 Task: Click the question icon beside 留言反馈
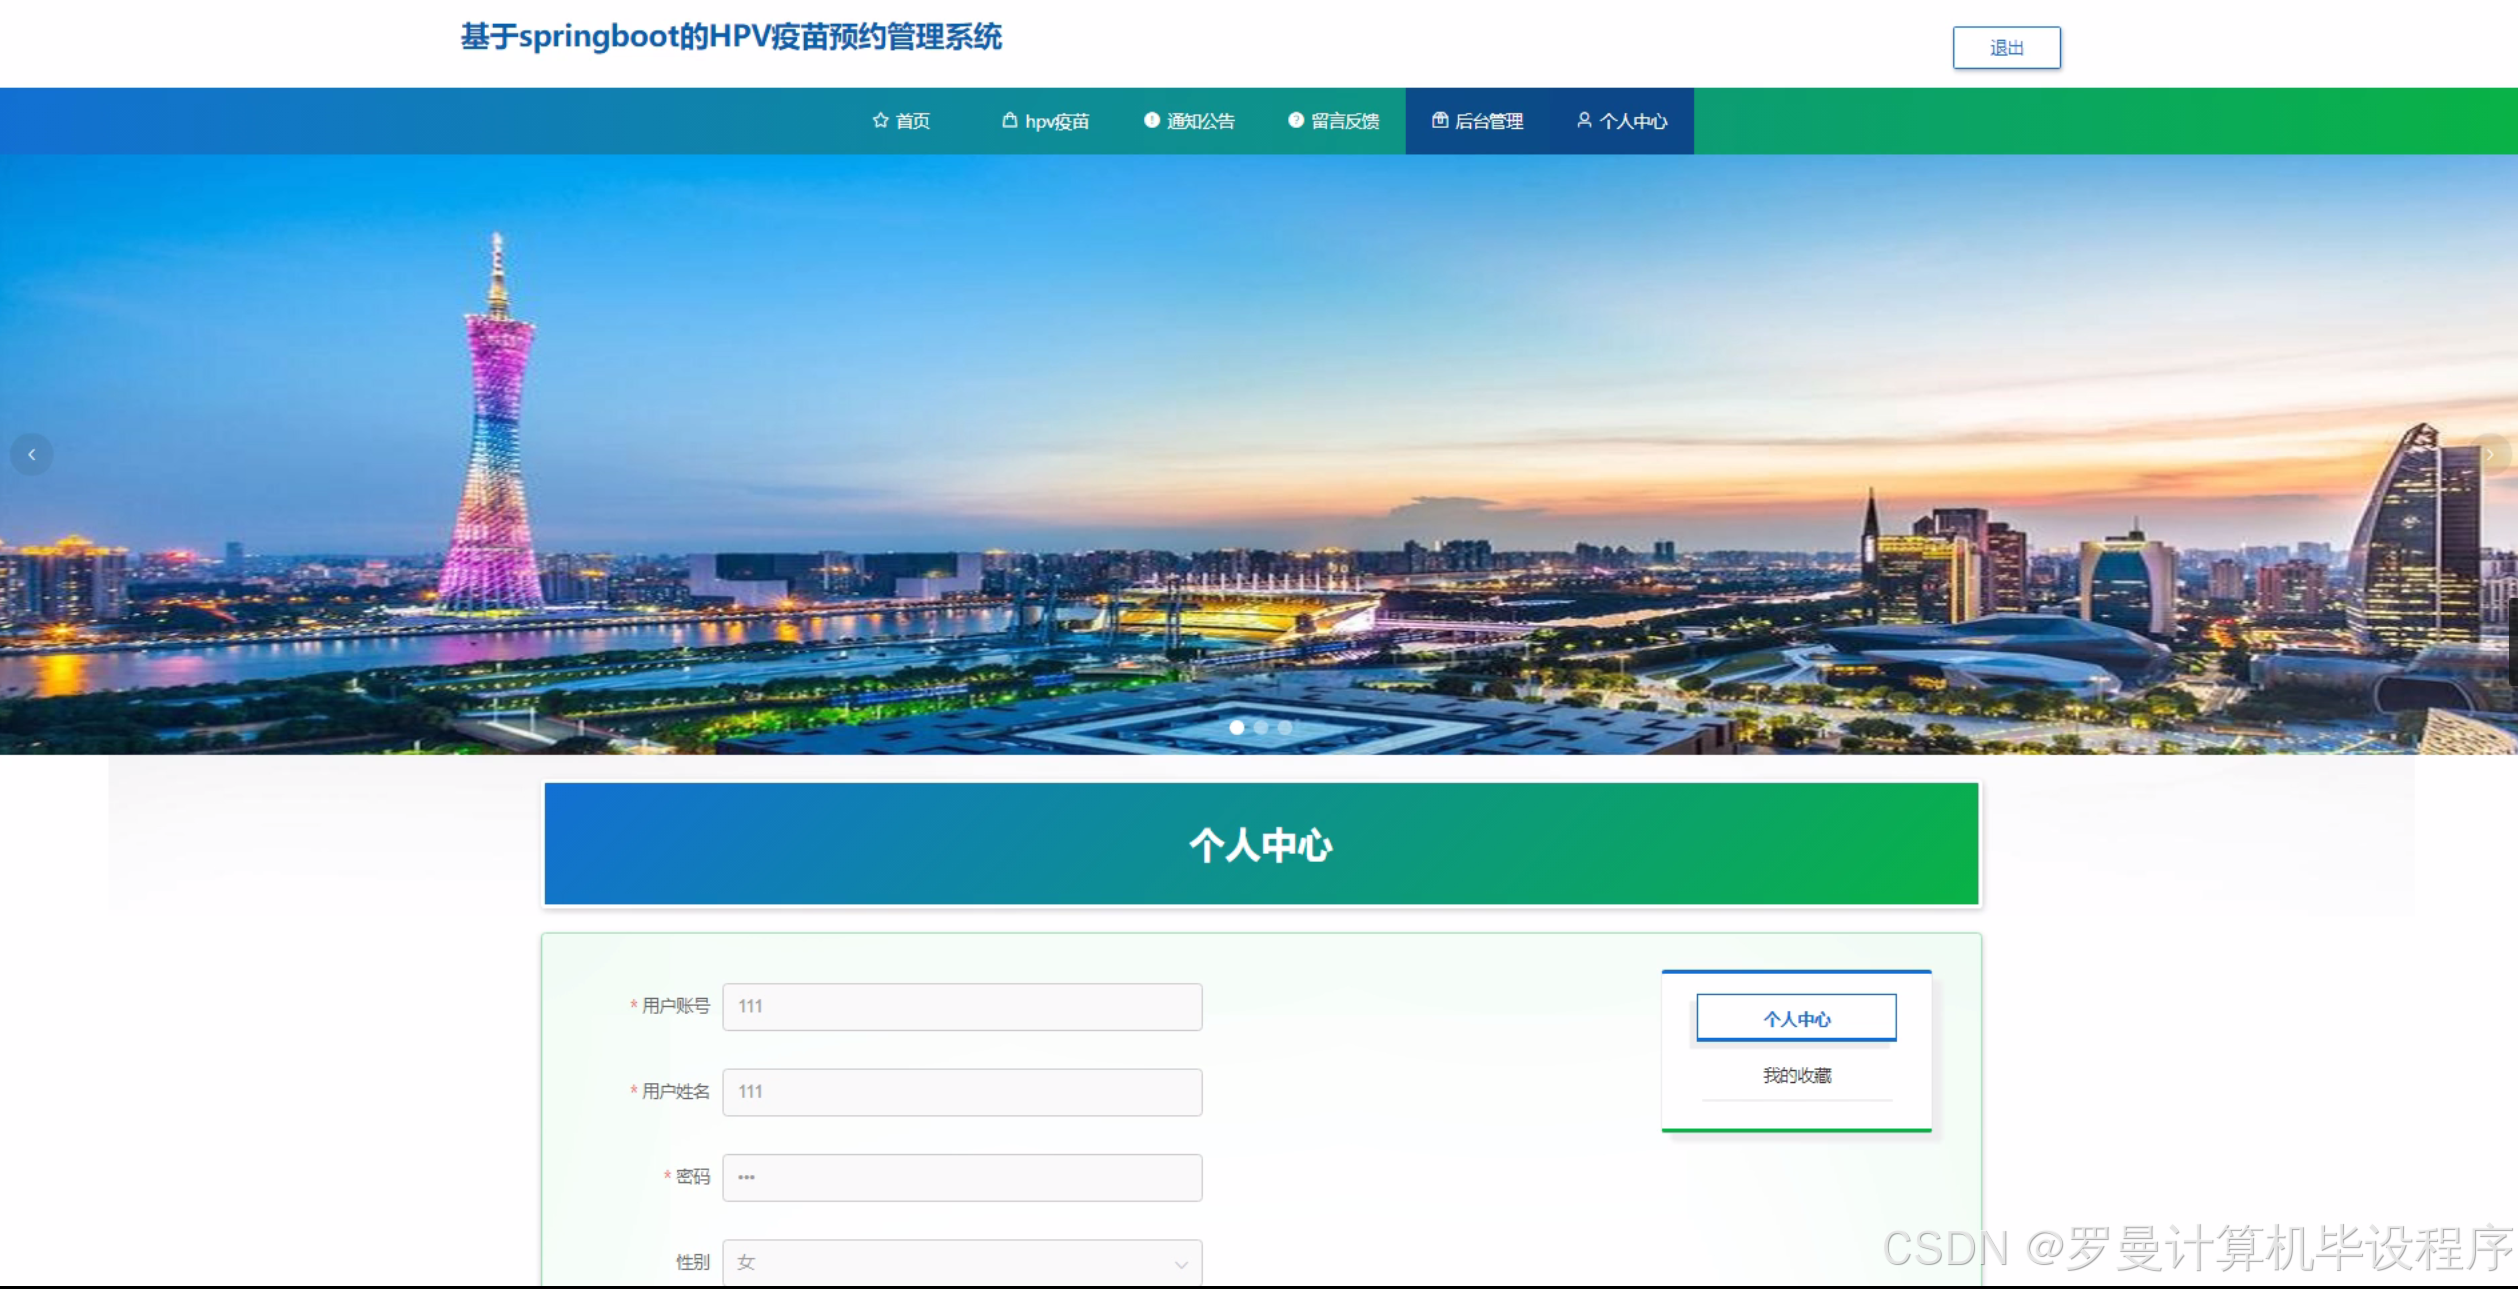[1296, 121]
